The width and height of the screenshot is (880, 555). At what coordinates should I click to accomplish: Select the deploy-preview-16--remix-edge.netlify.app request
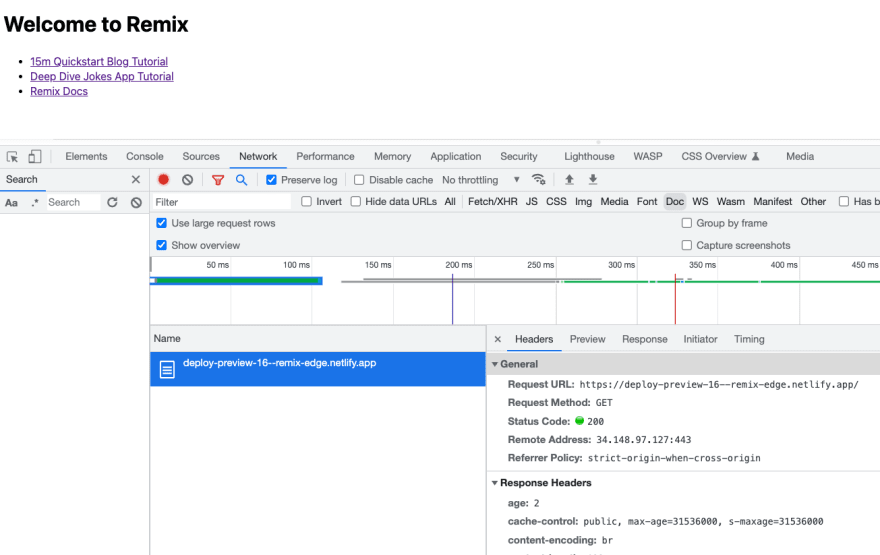click(318, 369)
